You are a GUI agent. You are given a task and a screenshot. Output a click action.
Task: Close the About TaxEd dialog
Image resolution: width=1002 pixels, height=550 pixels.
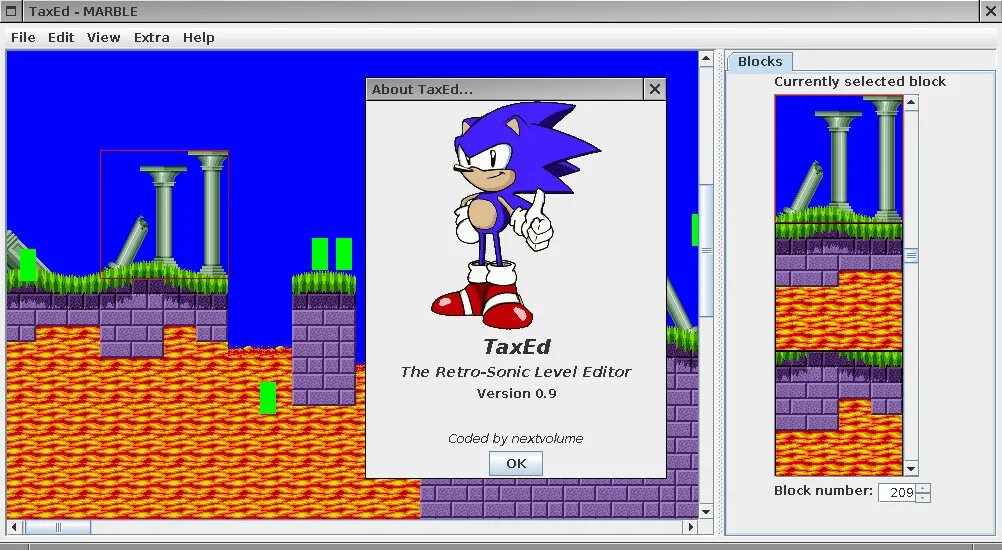[654, 89]
